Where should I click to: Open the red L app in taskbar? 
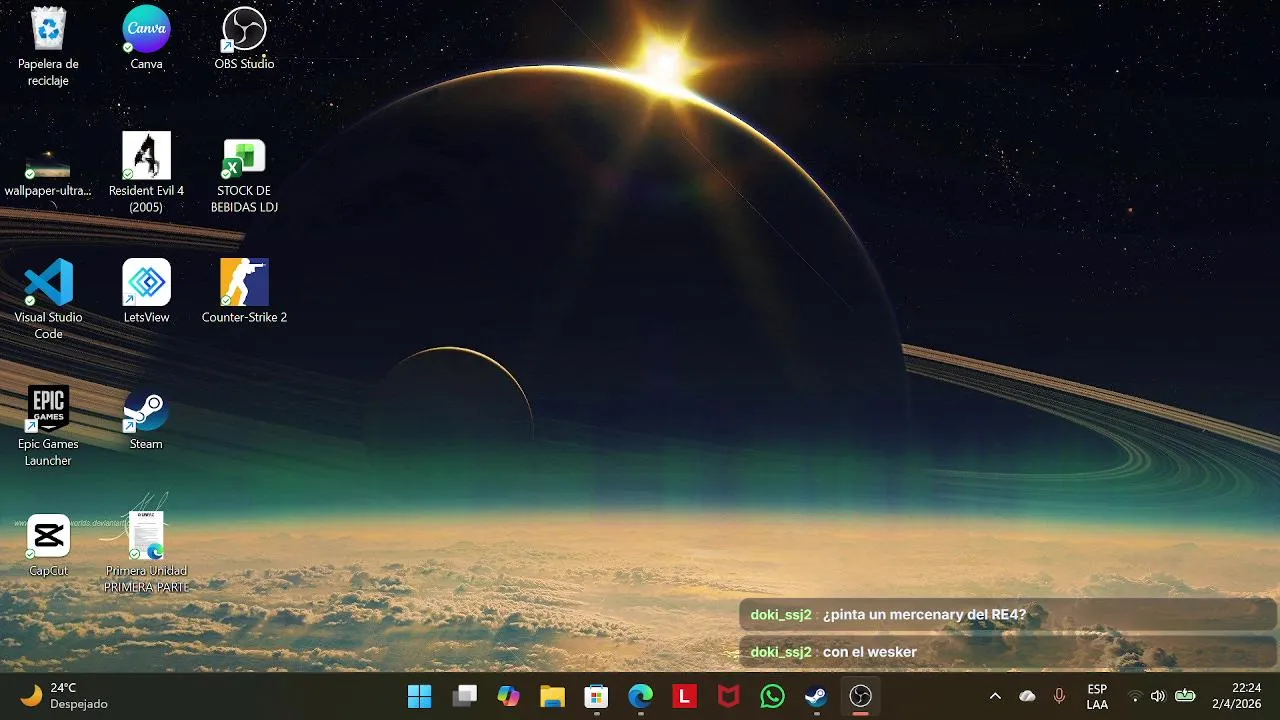[x=684, y=696]
